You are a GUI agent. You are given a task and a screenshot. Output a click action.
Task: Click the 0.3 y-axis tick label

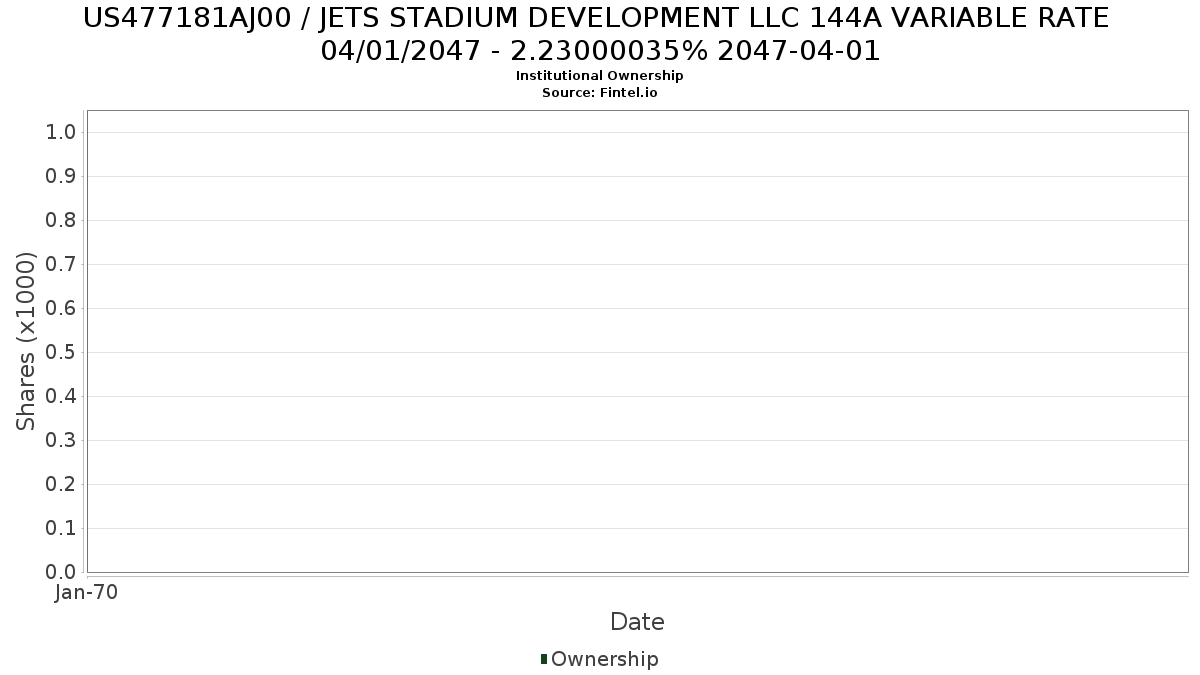(61, 440)
